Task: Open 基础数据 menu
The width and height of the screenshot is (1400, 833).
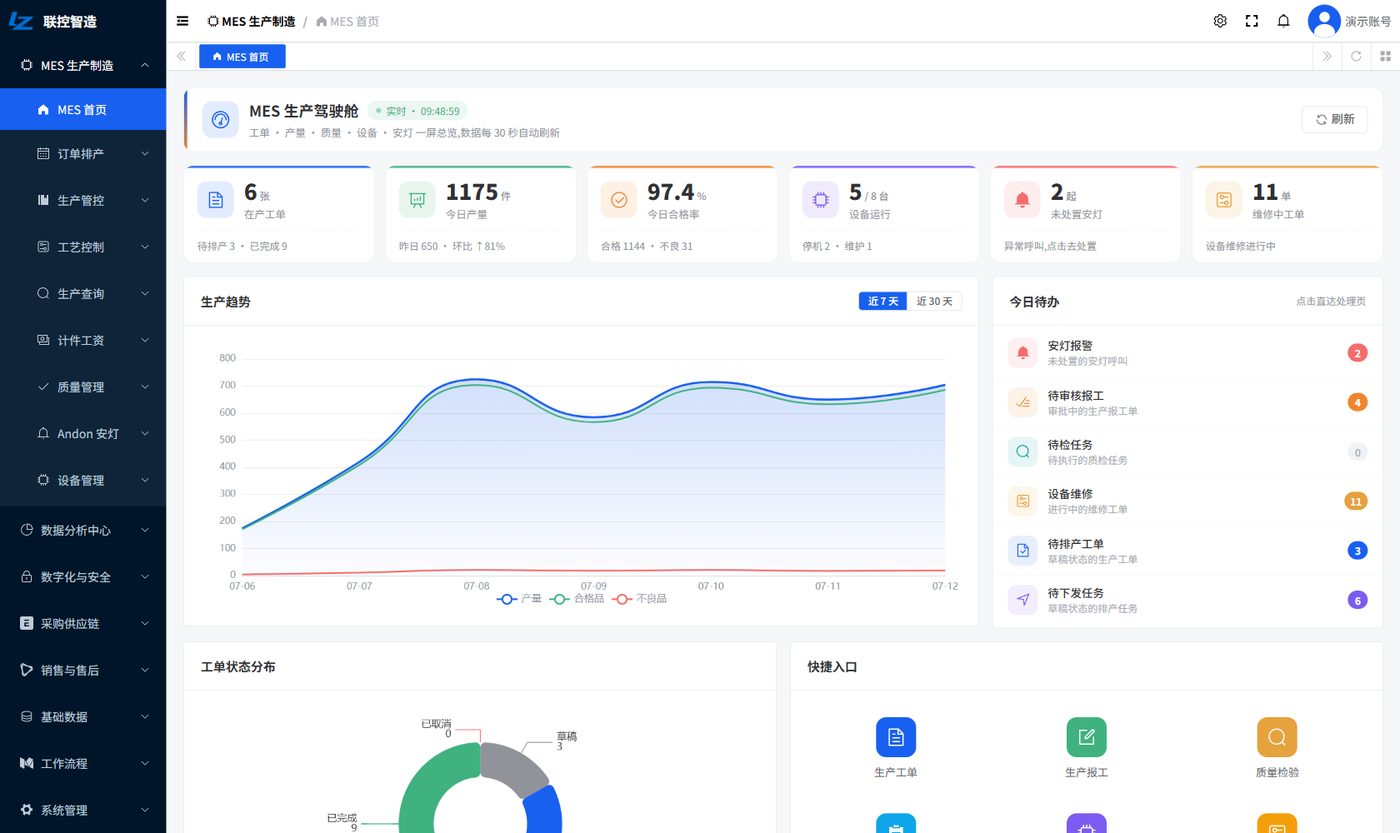Action: (x=83, y=717)
